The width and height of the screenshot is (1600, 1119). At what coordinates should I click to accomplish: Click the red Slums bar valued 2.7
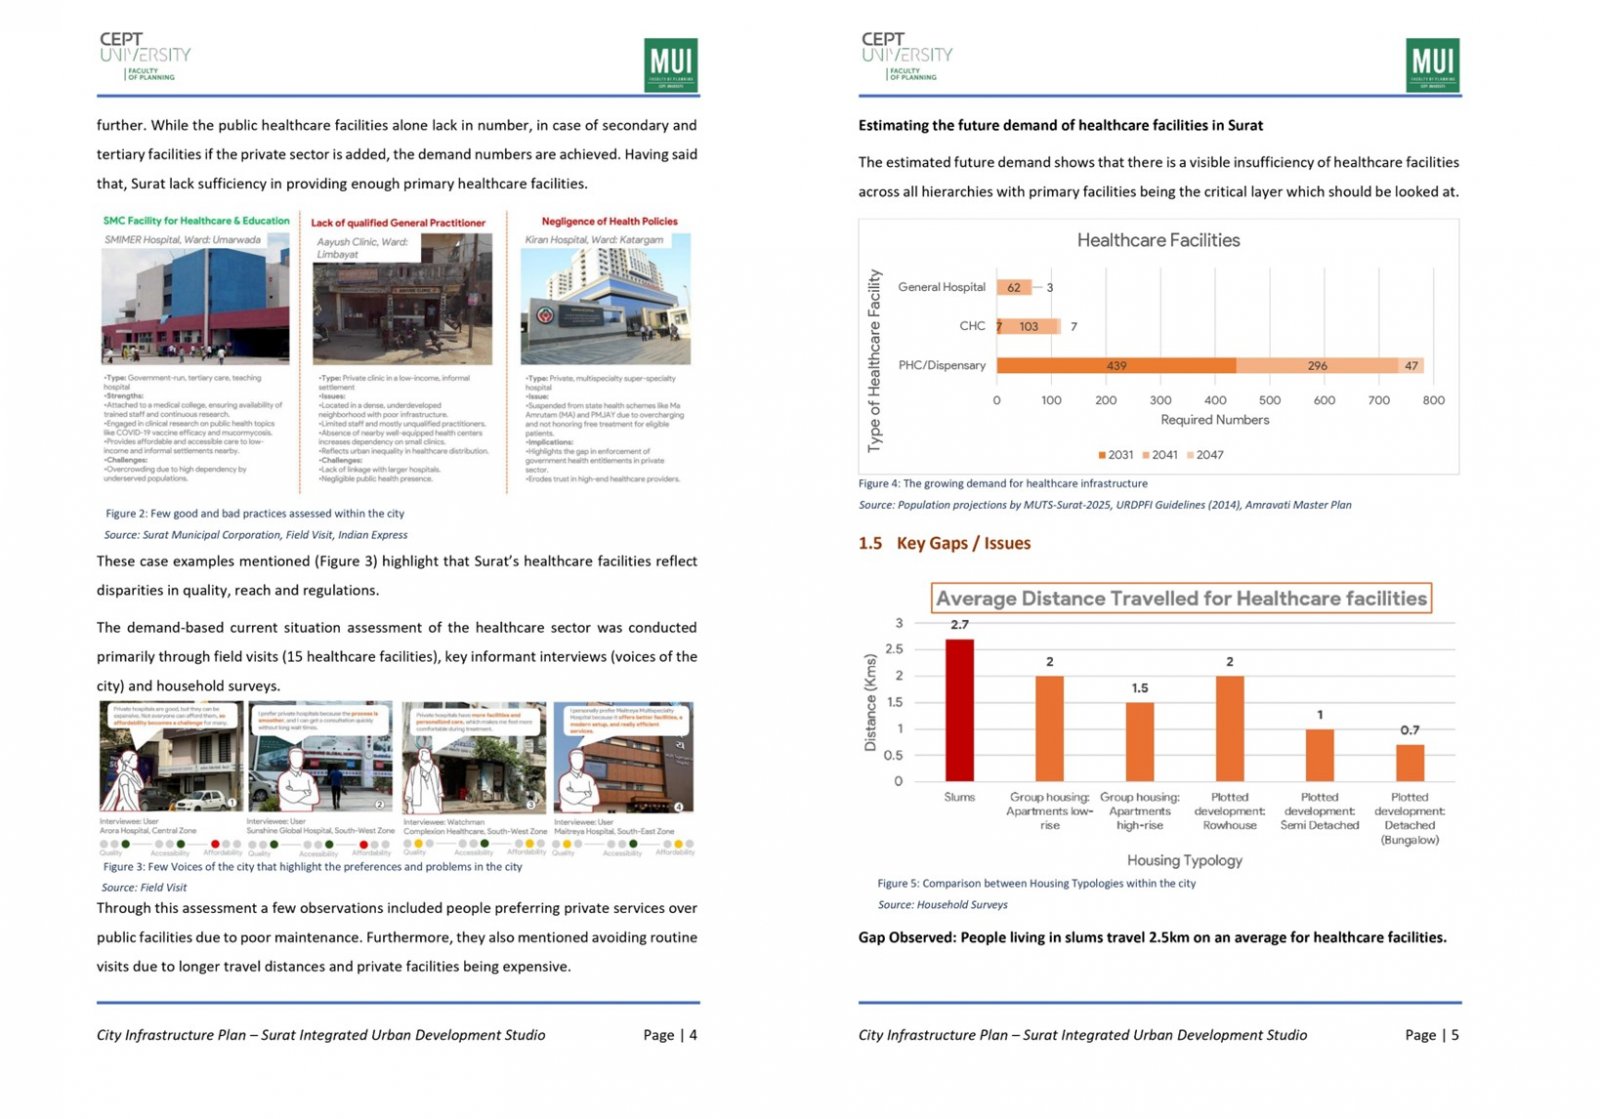coord(959,710)
